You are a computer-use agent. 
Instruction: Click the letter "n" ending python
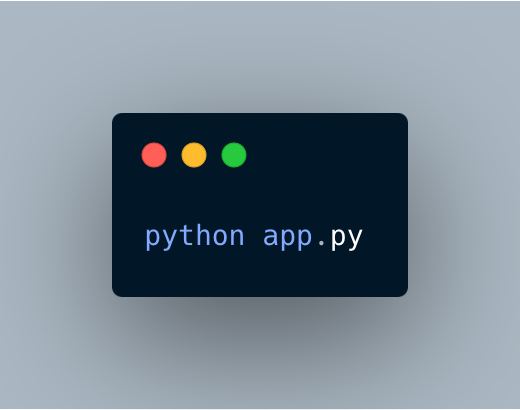tap(237, 237)
